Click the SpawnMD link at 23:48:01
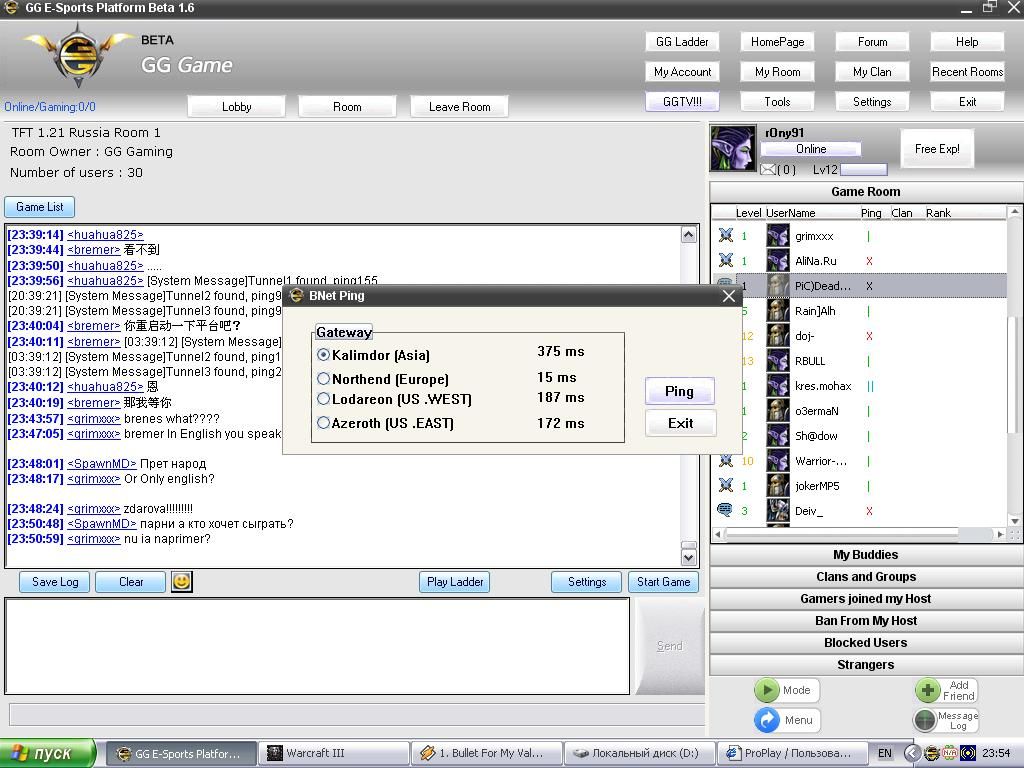 point(102,464)
